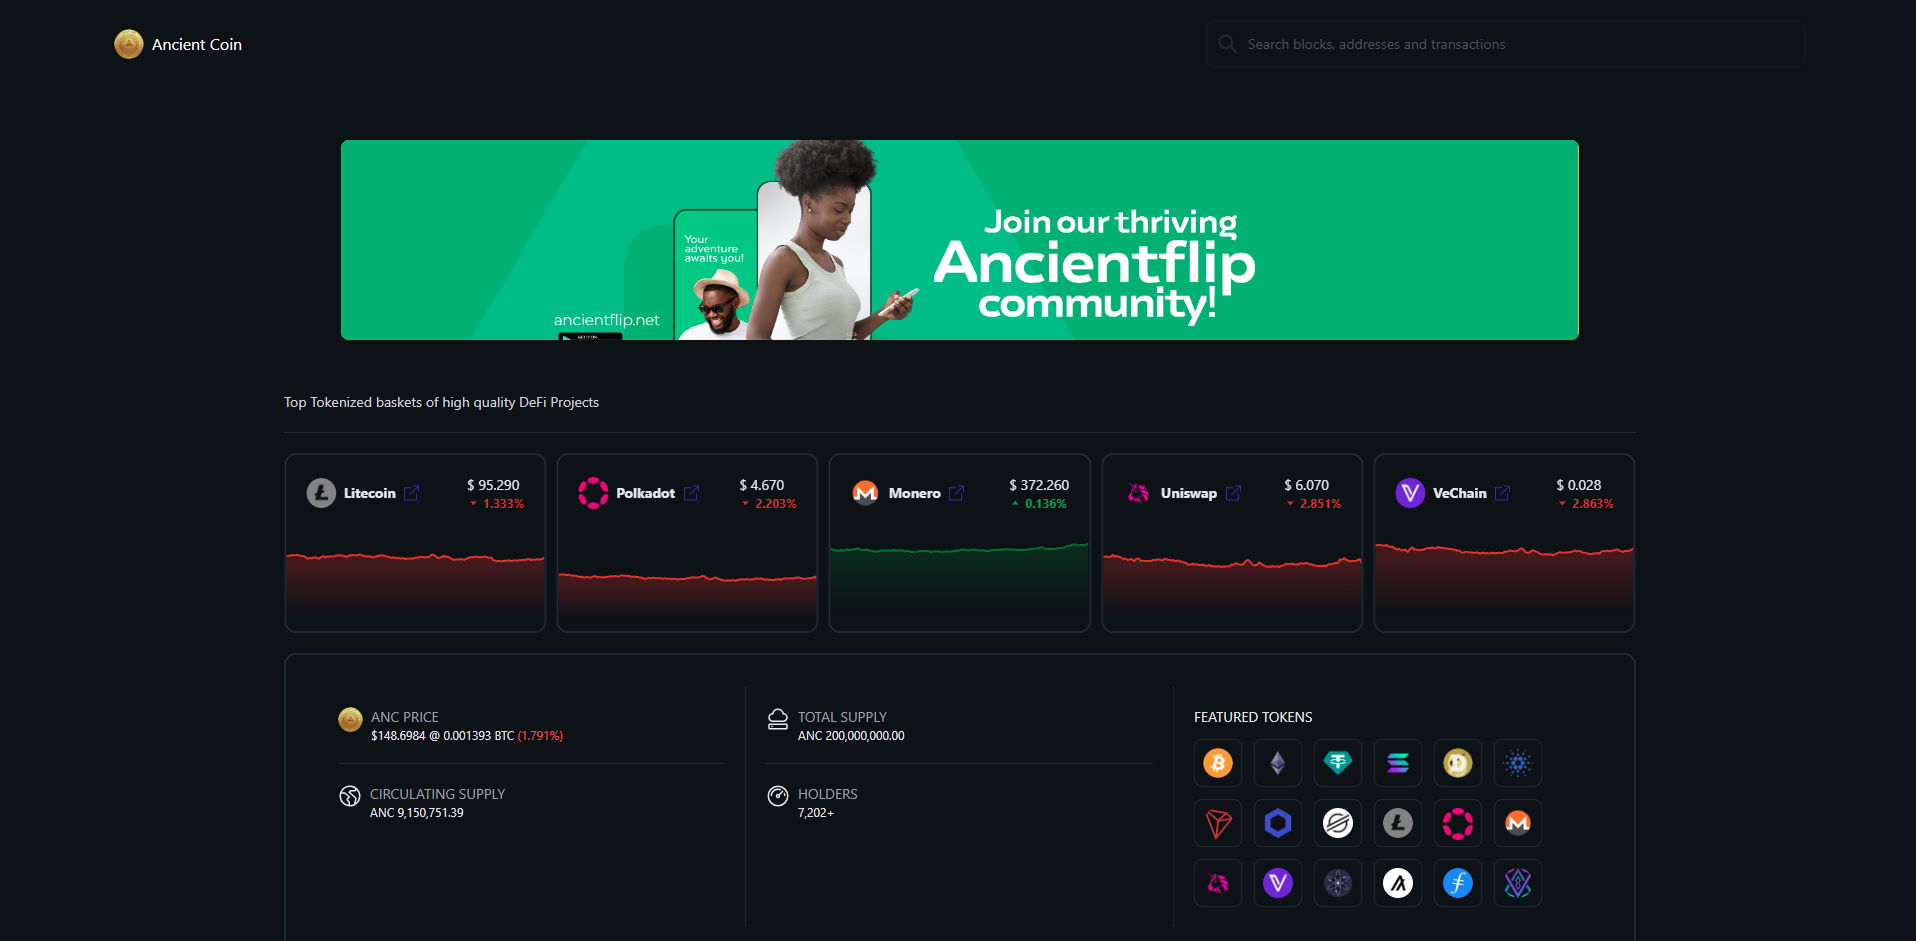Click the Total Supply stack icon
This screenshot has width=1916, height=941.
click(x=778, y=720)
